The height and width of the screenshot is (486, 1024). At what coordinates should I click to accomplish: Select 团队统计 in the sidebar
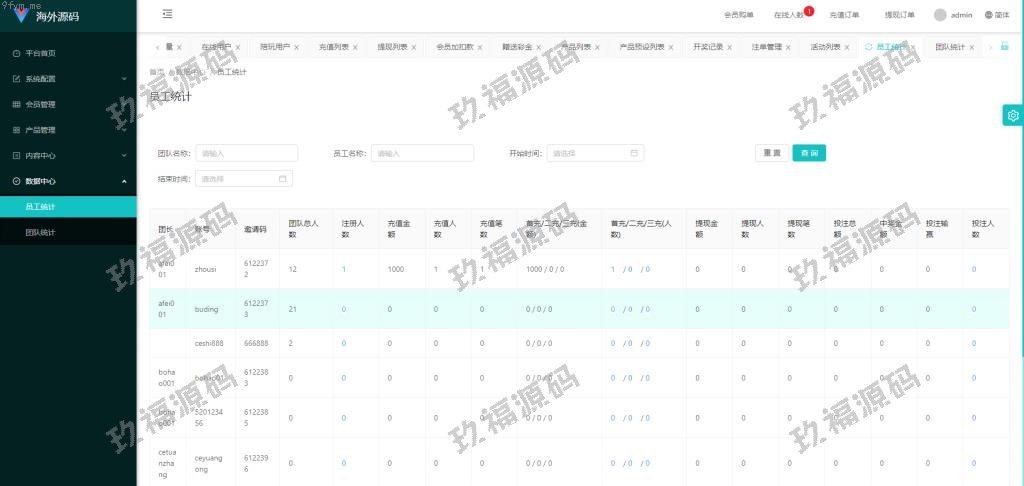pyautogui.click(x=40, y=232)
